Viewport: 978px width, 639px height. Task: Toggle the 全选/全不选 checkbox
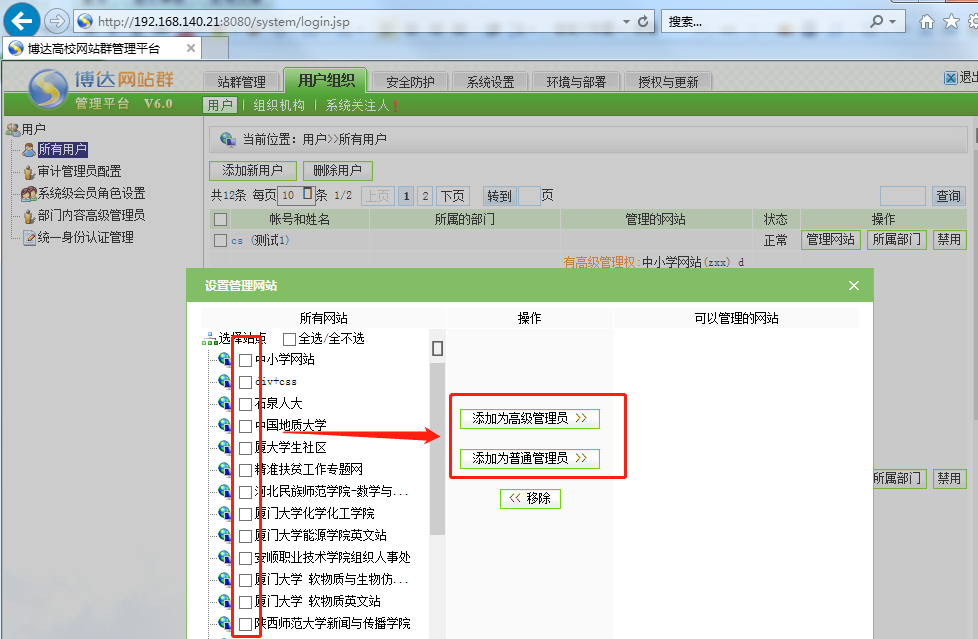point(290,339)
